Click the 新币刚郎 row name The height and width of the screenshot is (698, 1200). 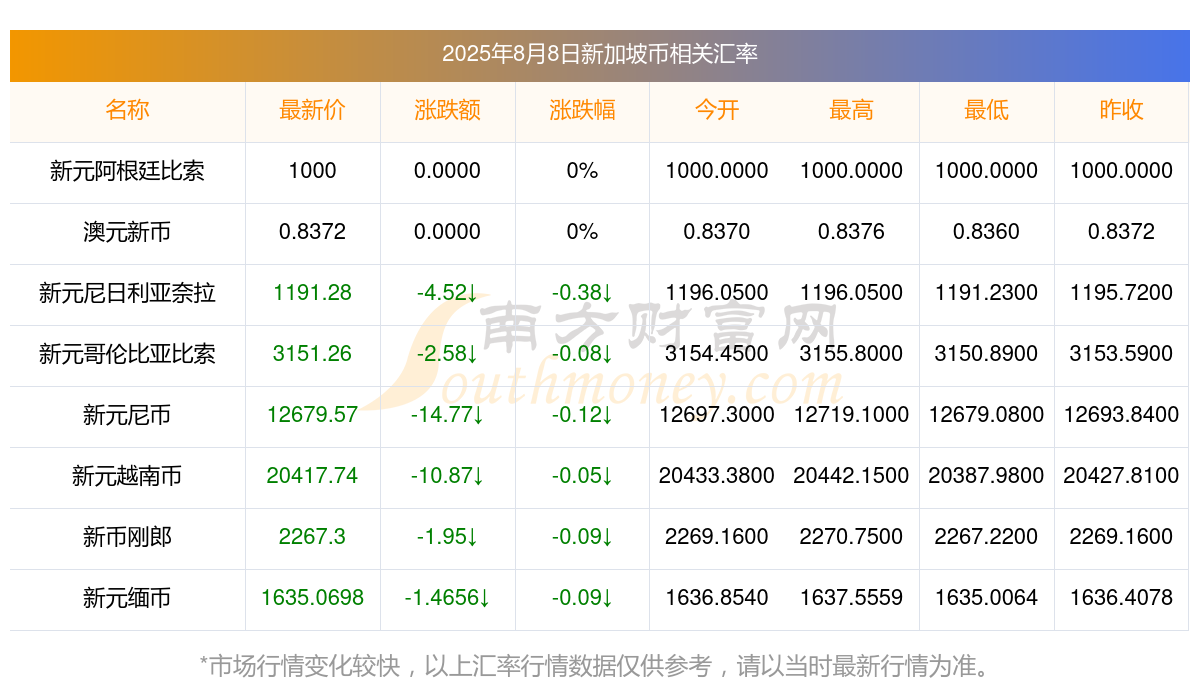click(127, 537)
